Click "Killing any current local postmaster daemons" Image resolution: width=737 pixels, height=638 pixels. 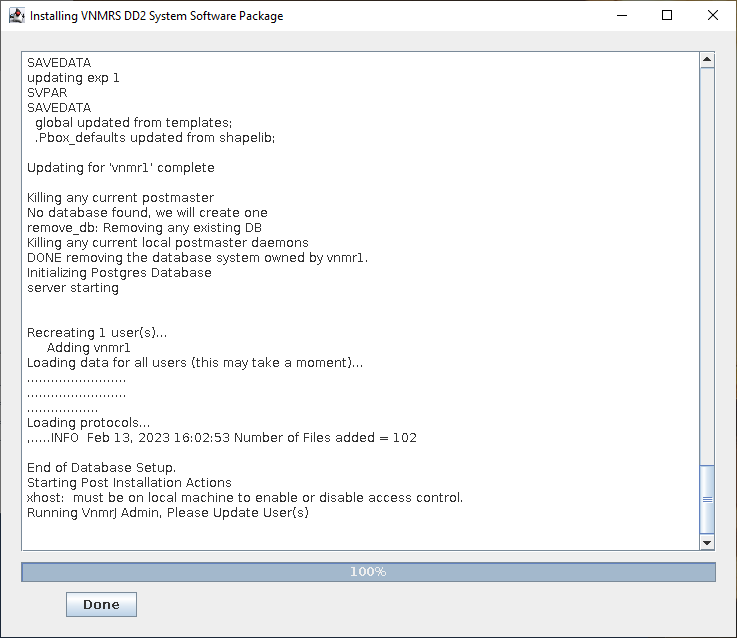coord(168,243)
